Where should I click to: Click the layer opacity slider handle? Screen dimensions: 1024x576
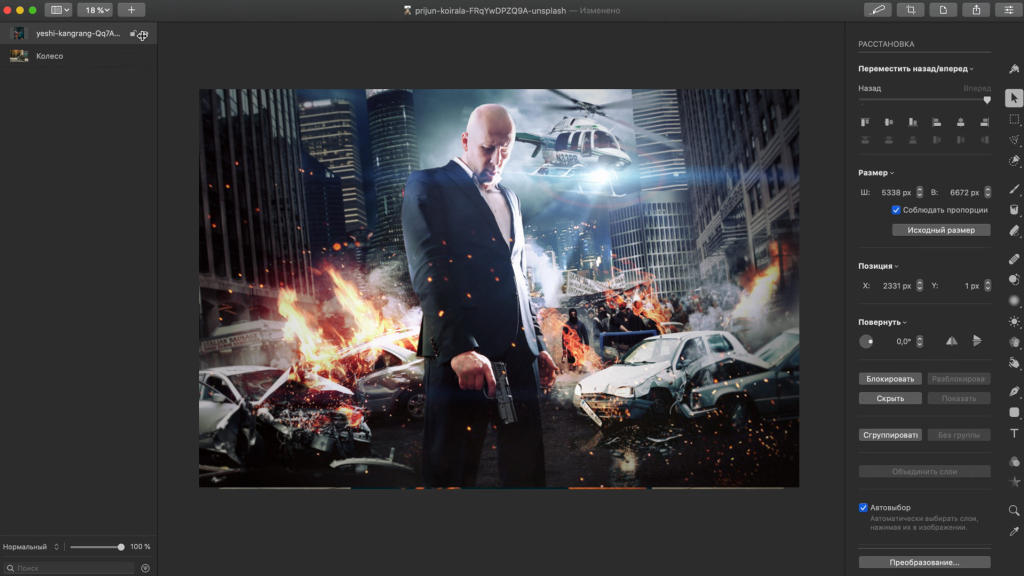pos(121,547)
